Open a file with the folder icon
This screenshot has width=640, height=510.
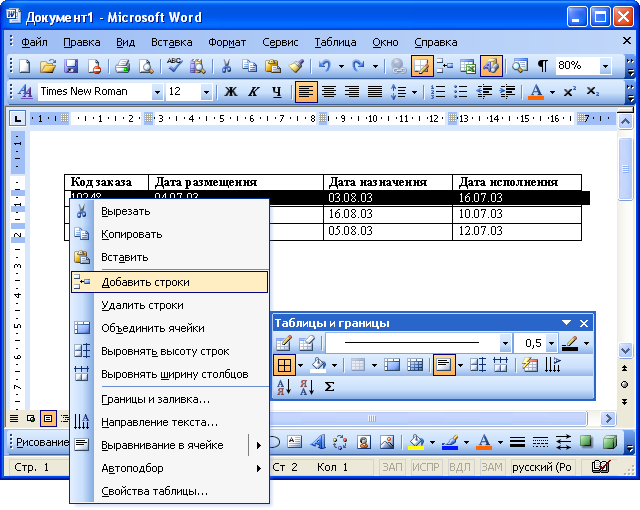(x=47, y=66)
